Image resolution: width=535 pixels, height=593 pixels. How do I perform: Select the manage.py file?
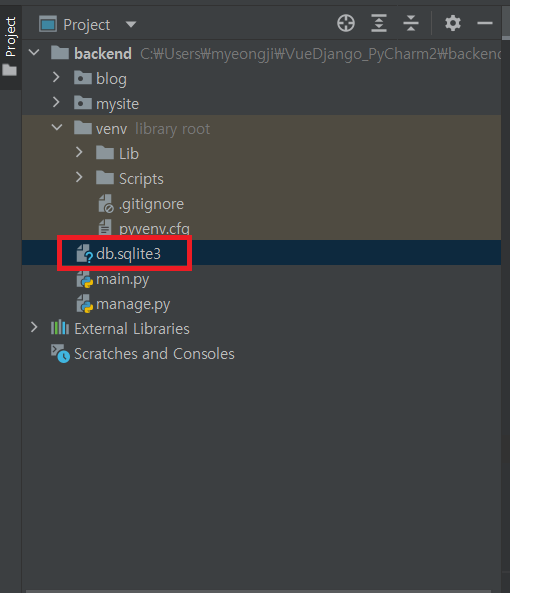133,304
